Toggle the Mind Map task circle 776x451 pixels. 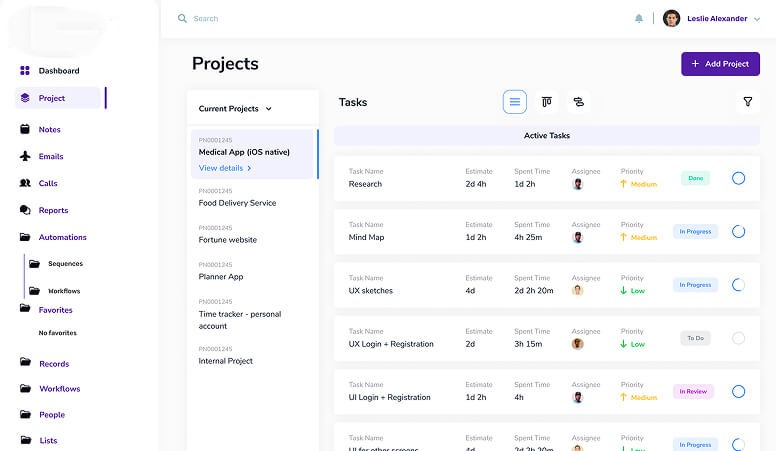738,231
